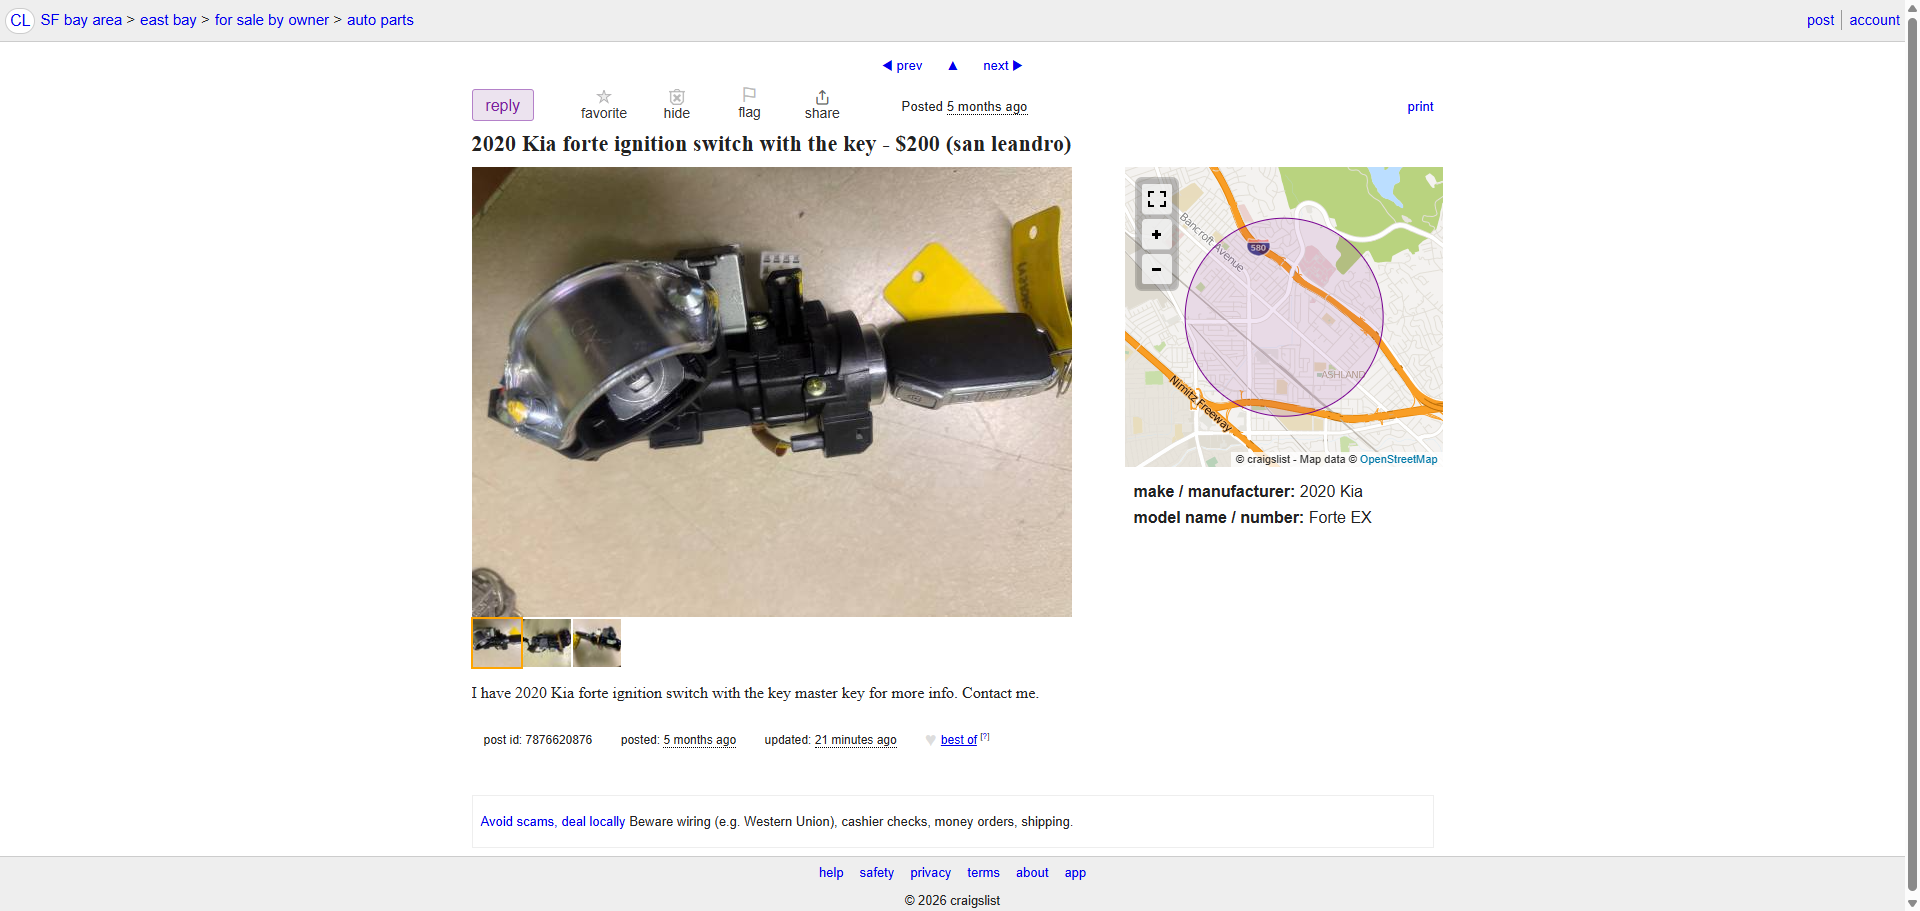
Task: Return to listings with the up arrow
Action: (x=953, y=66)
